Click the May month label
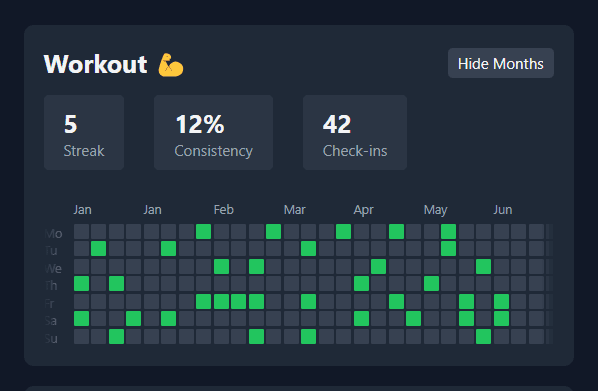The image size is (598, 391). coord(435,209)
